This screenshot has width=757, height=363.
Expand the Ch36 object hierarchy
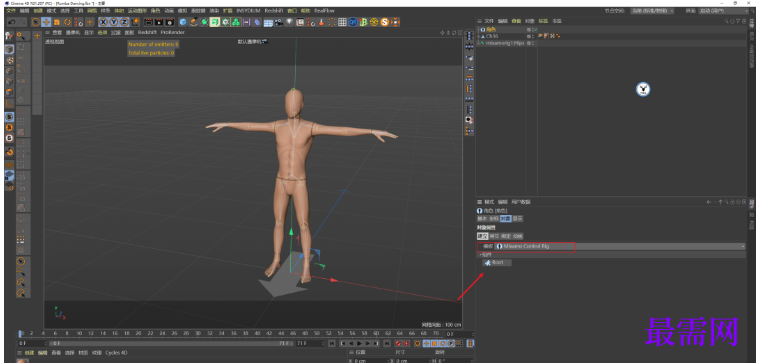pos(478,36)
